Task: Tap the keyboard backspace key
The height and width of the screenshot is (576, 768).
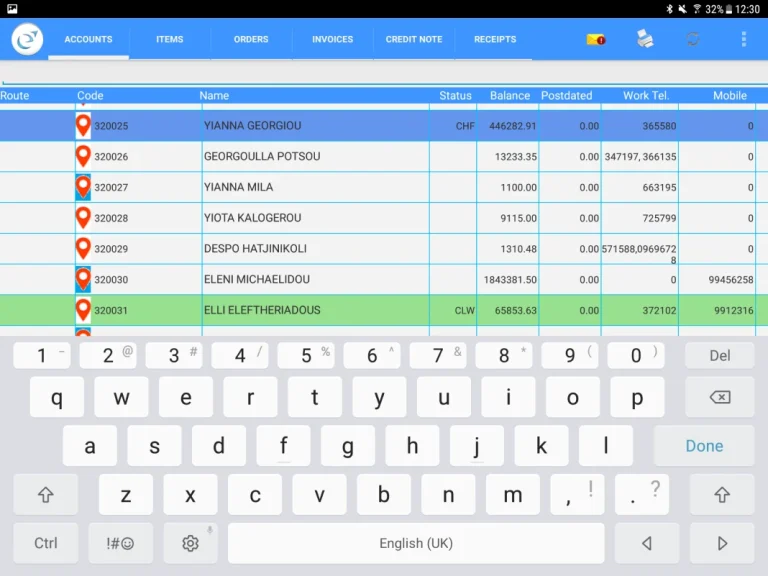Action: click(x=720, y=397)
